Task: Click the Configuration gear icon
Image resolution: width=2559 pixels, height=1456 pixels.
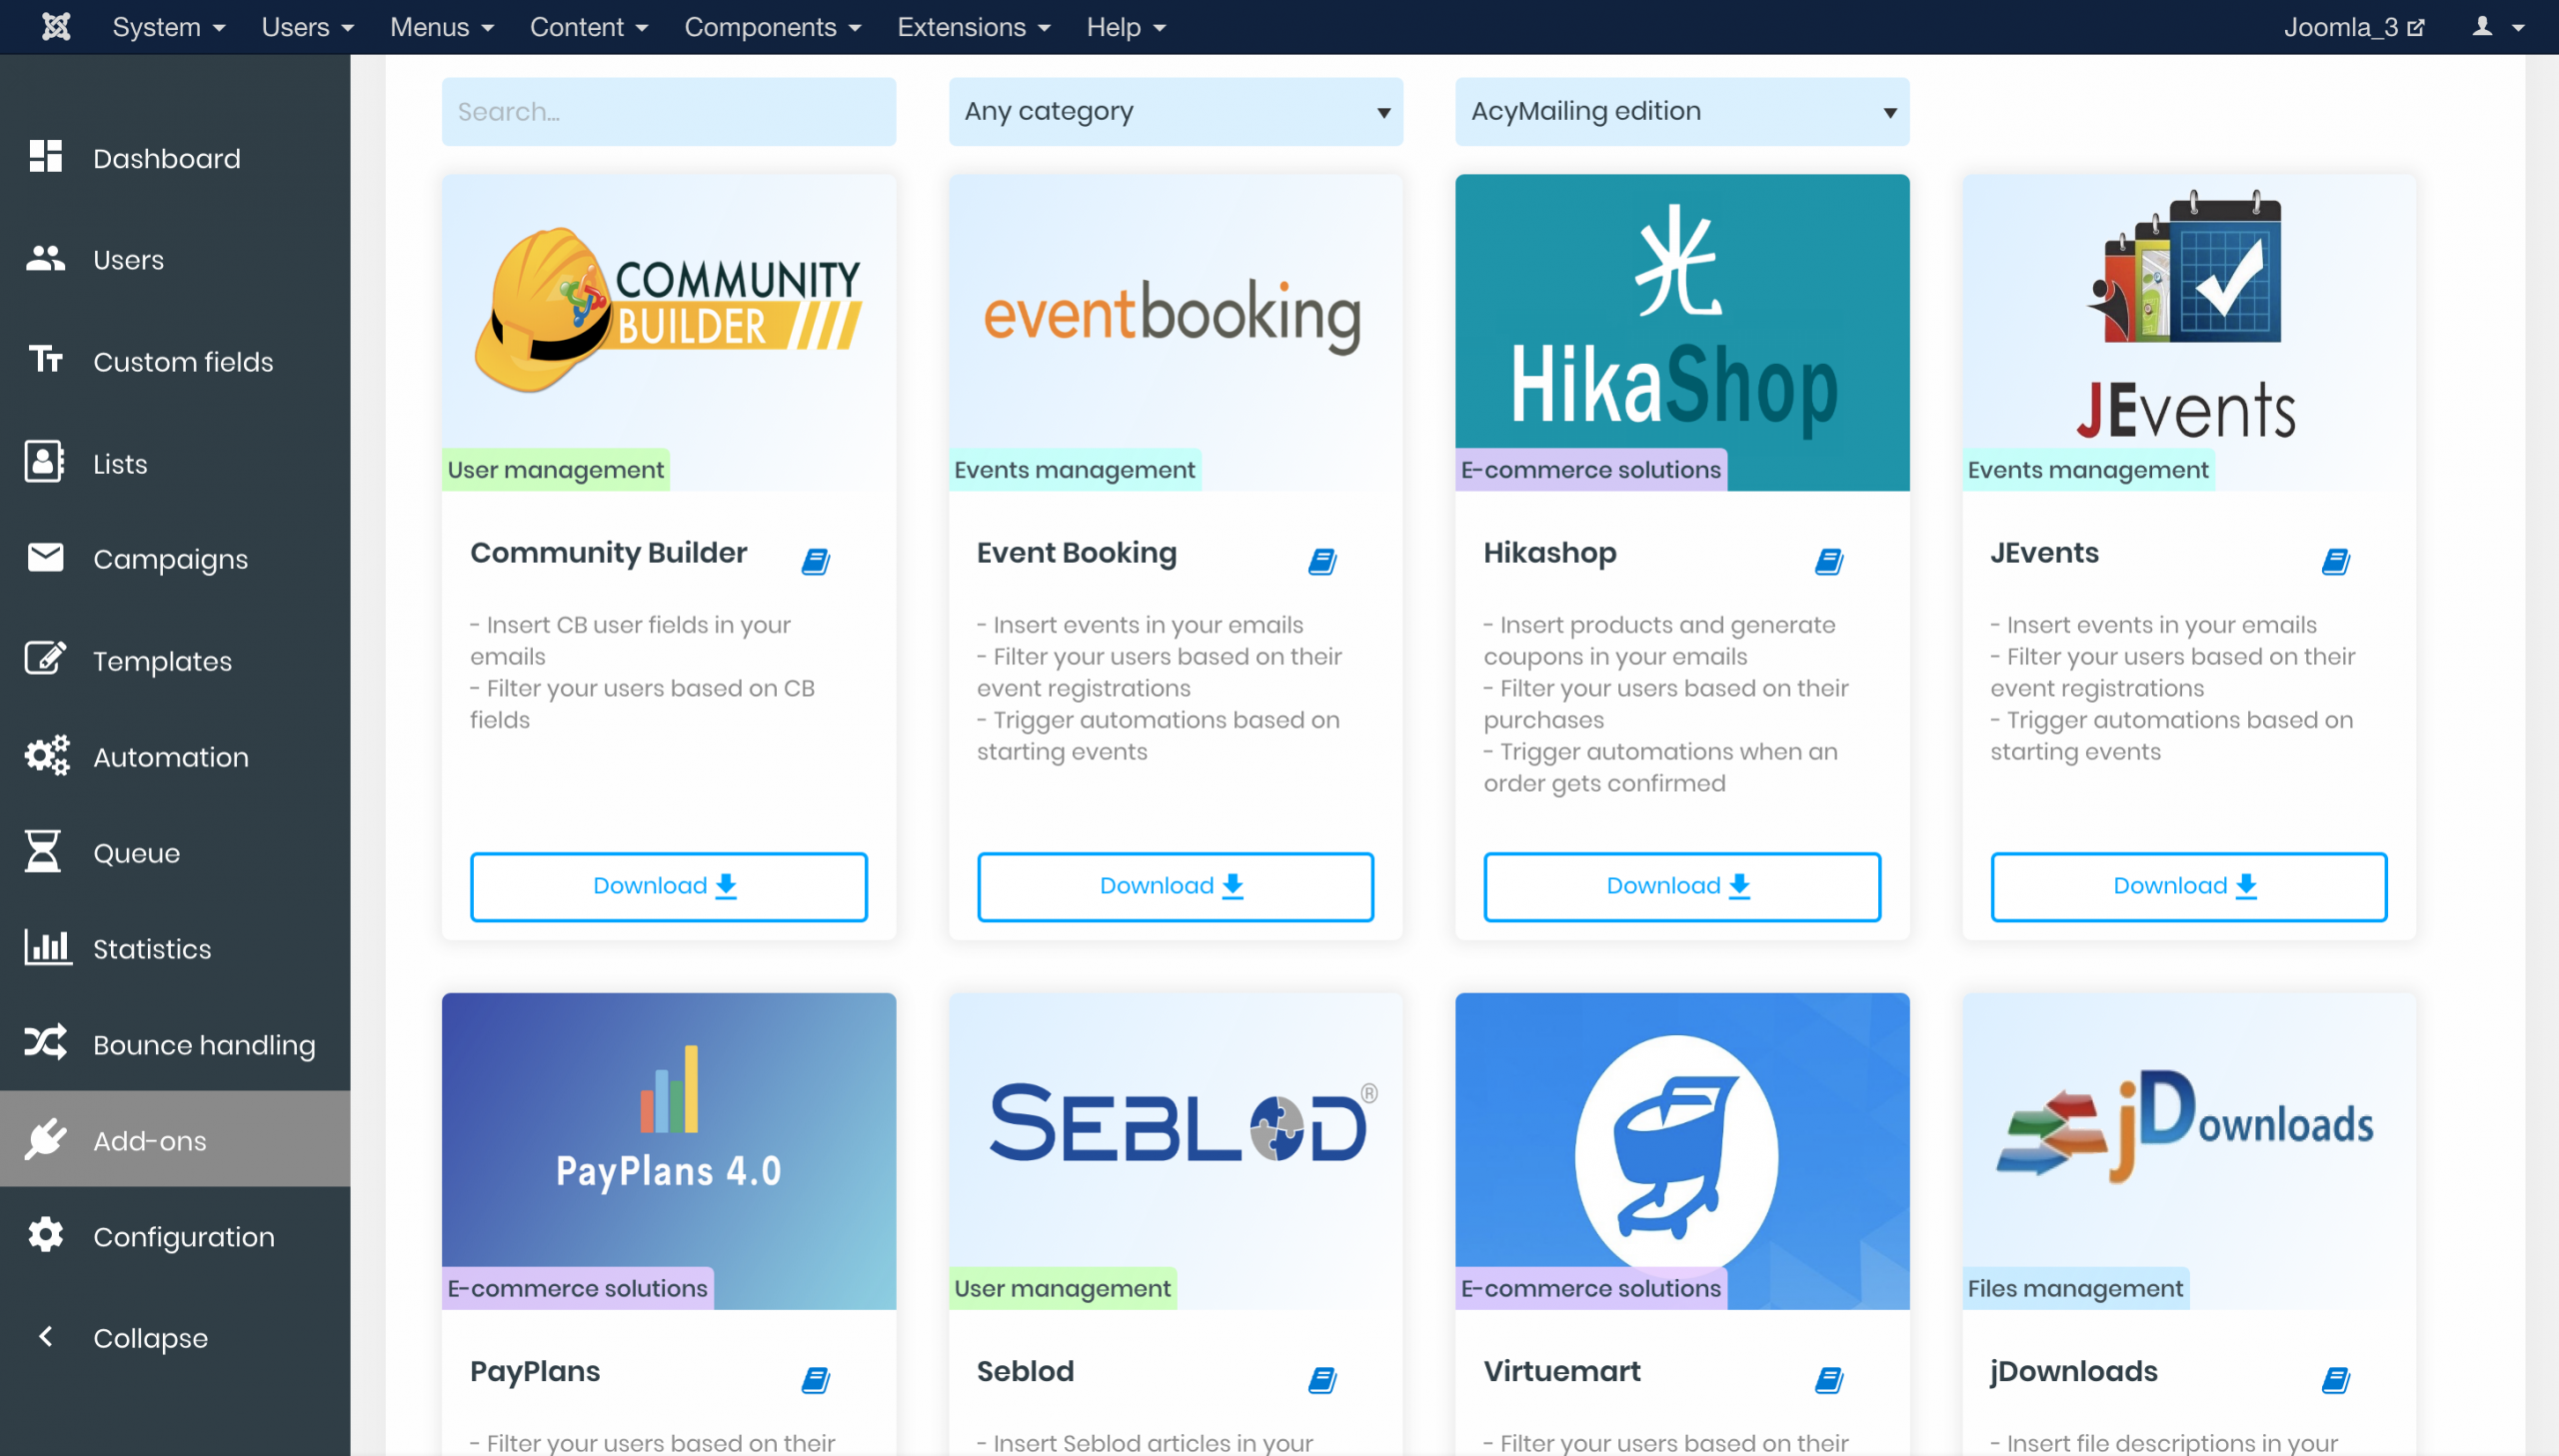Action: click(46, 1235)
